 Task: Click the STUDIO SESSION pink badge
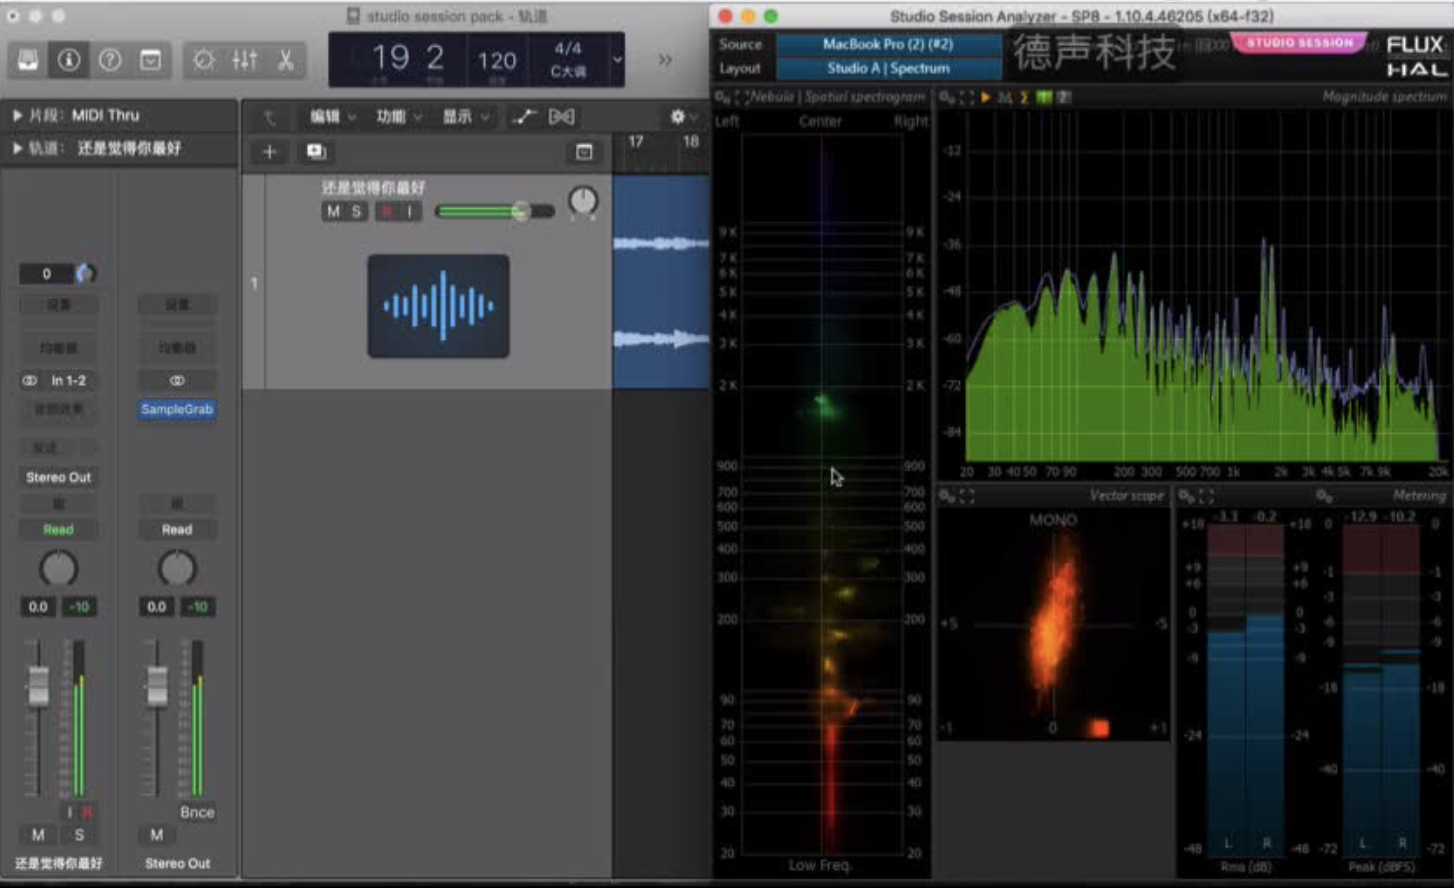(x=1299, y=43)
